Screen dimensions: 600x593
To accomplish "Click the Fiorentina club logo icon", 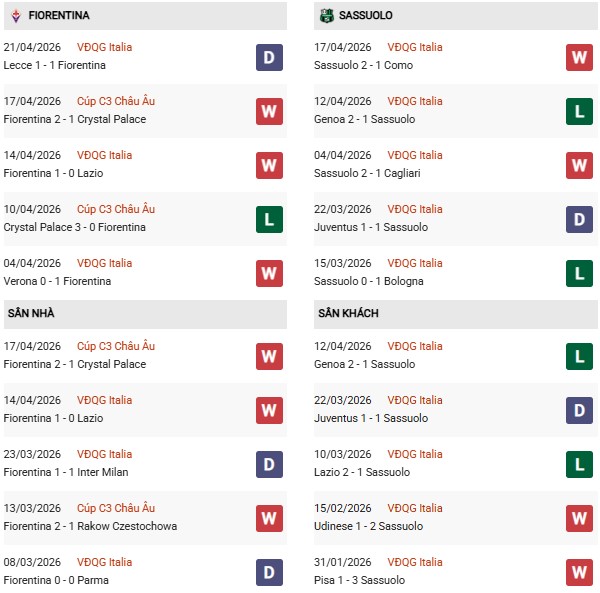I will (15, 16).
